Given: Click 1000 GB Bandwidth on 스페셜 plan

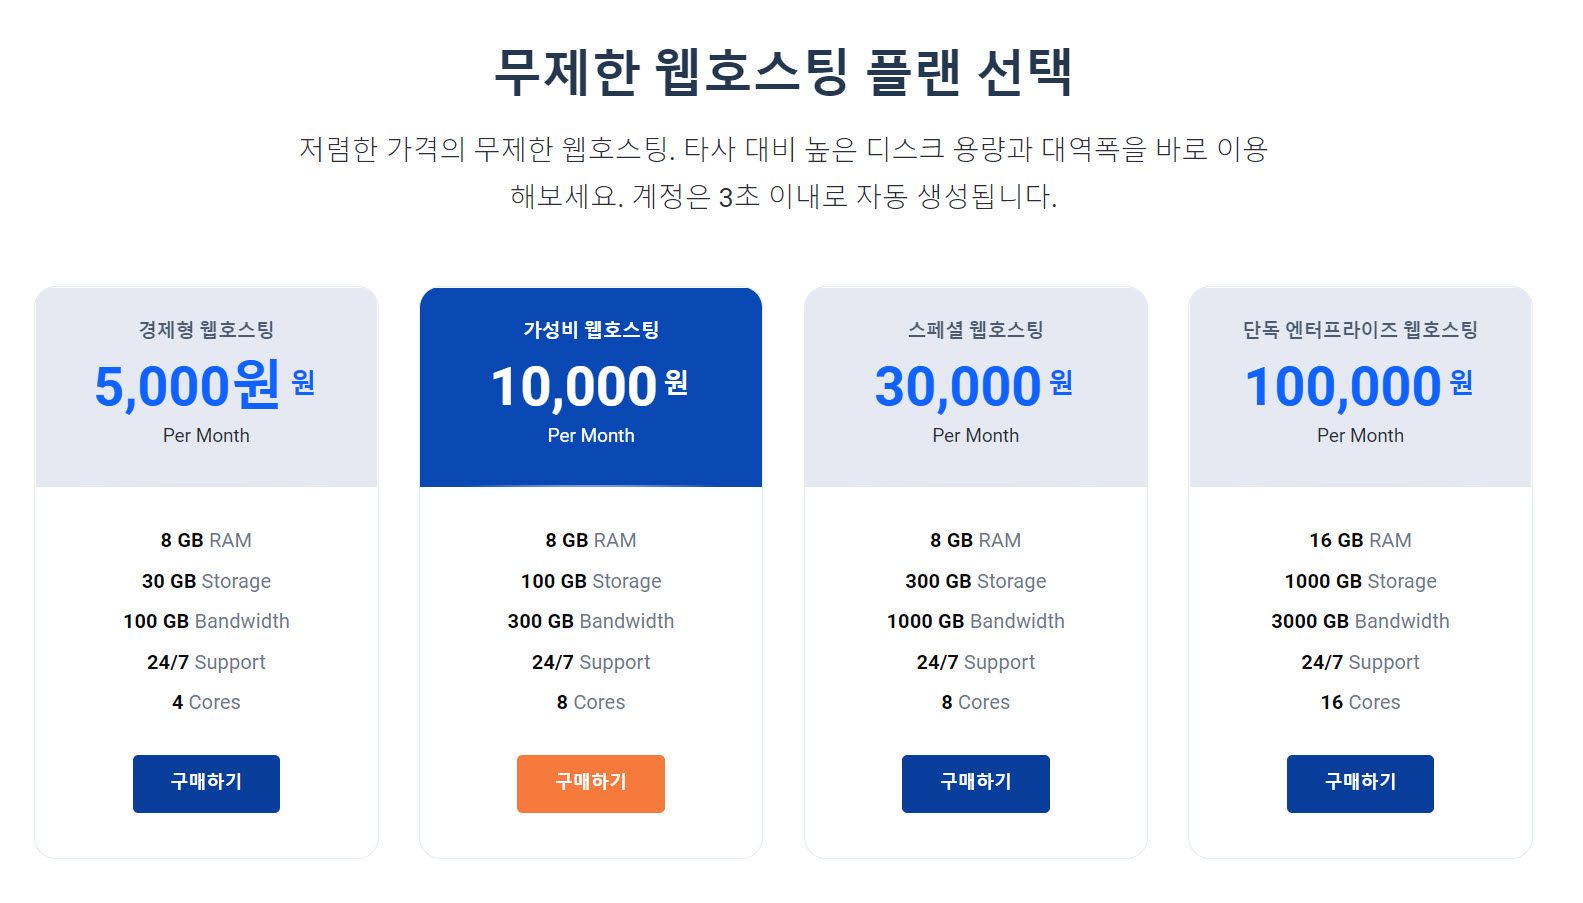Looking at the screenshot, I should 975,621.
